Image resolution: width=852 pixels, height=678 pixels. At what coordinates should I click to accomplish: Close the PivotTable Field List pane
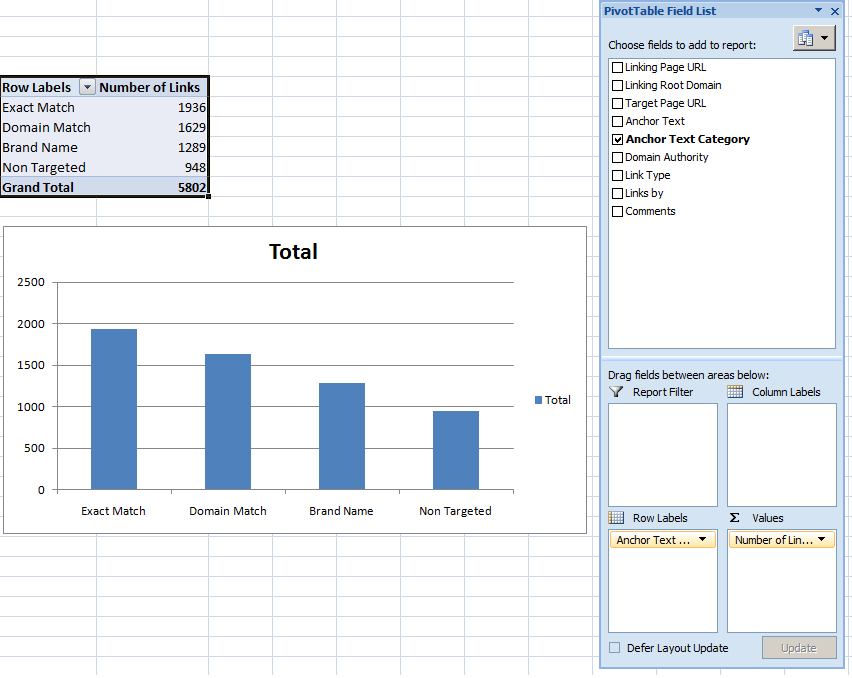[x=835, y=11]
